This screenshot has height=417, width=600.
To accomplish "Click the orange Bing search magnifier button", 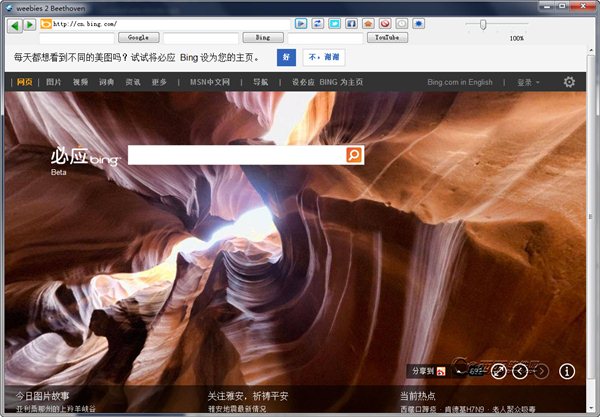I will pos(354,155).
